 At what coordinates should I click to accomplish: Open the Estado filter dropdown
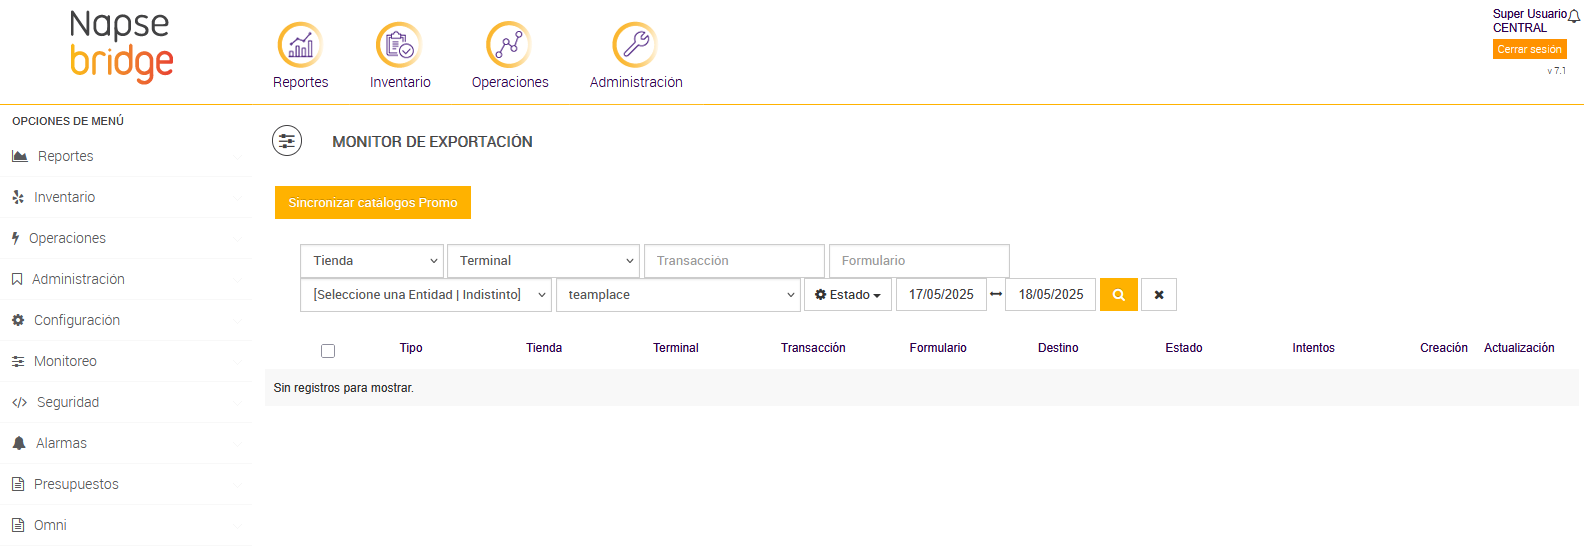coord(848,295)
